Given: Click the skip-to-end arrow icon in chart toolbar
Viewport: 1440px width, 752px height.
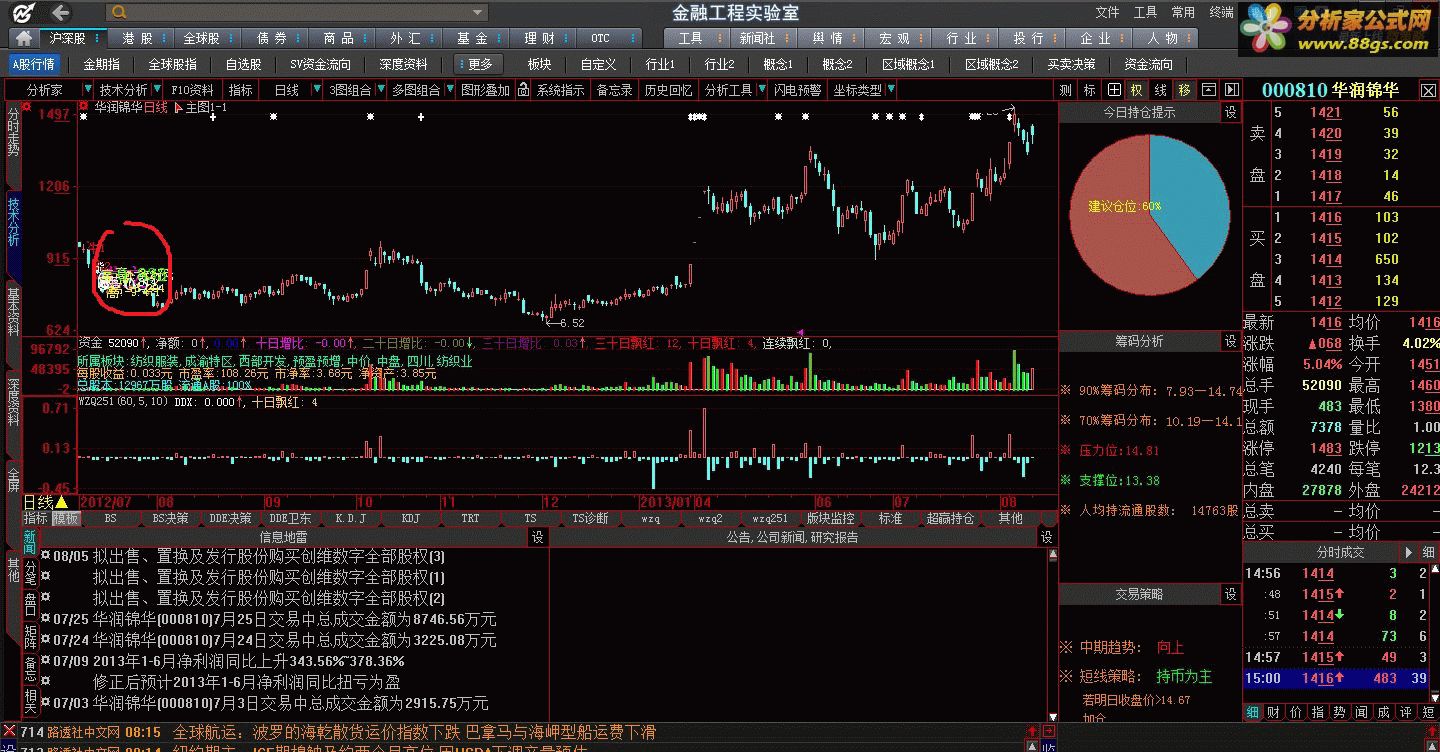Looking at the screenshot, I should tap(1232, 90).
